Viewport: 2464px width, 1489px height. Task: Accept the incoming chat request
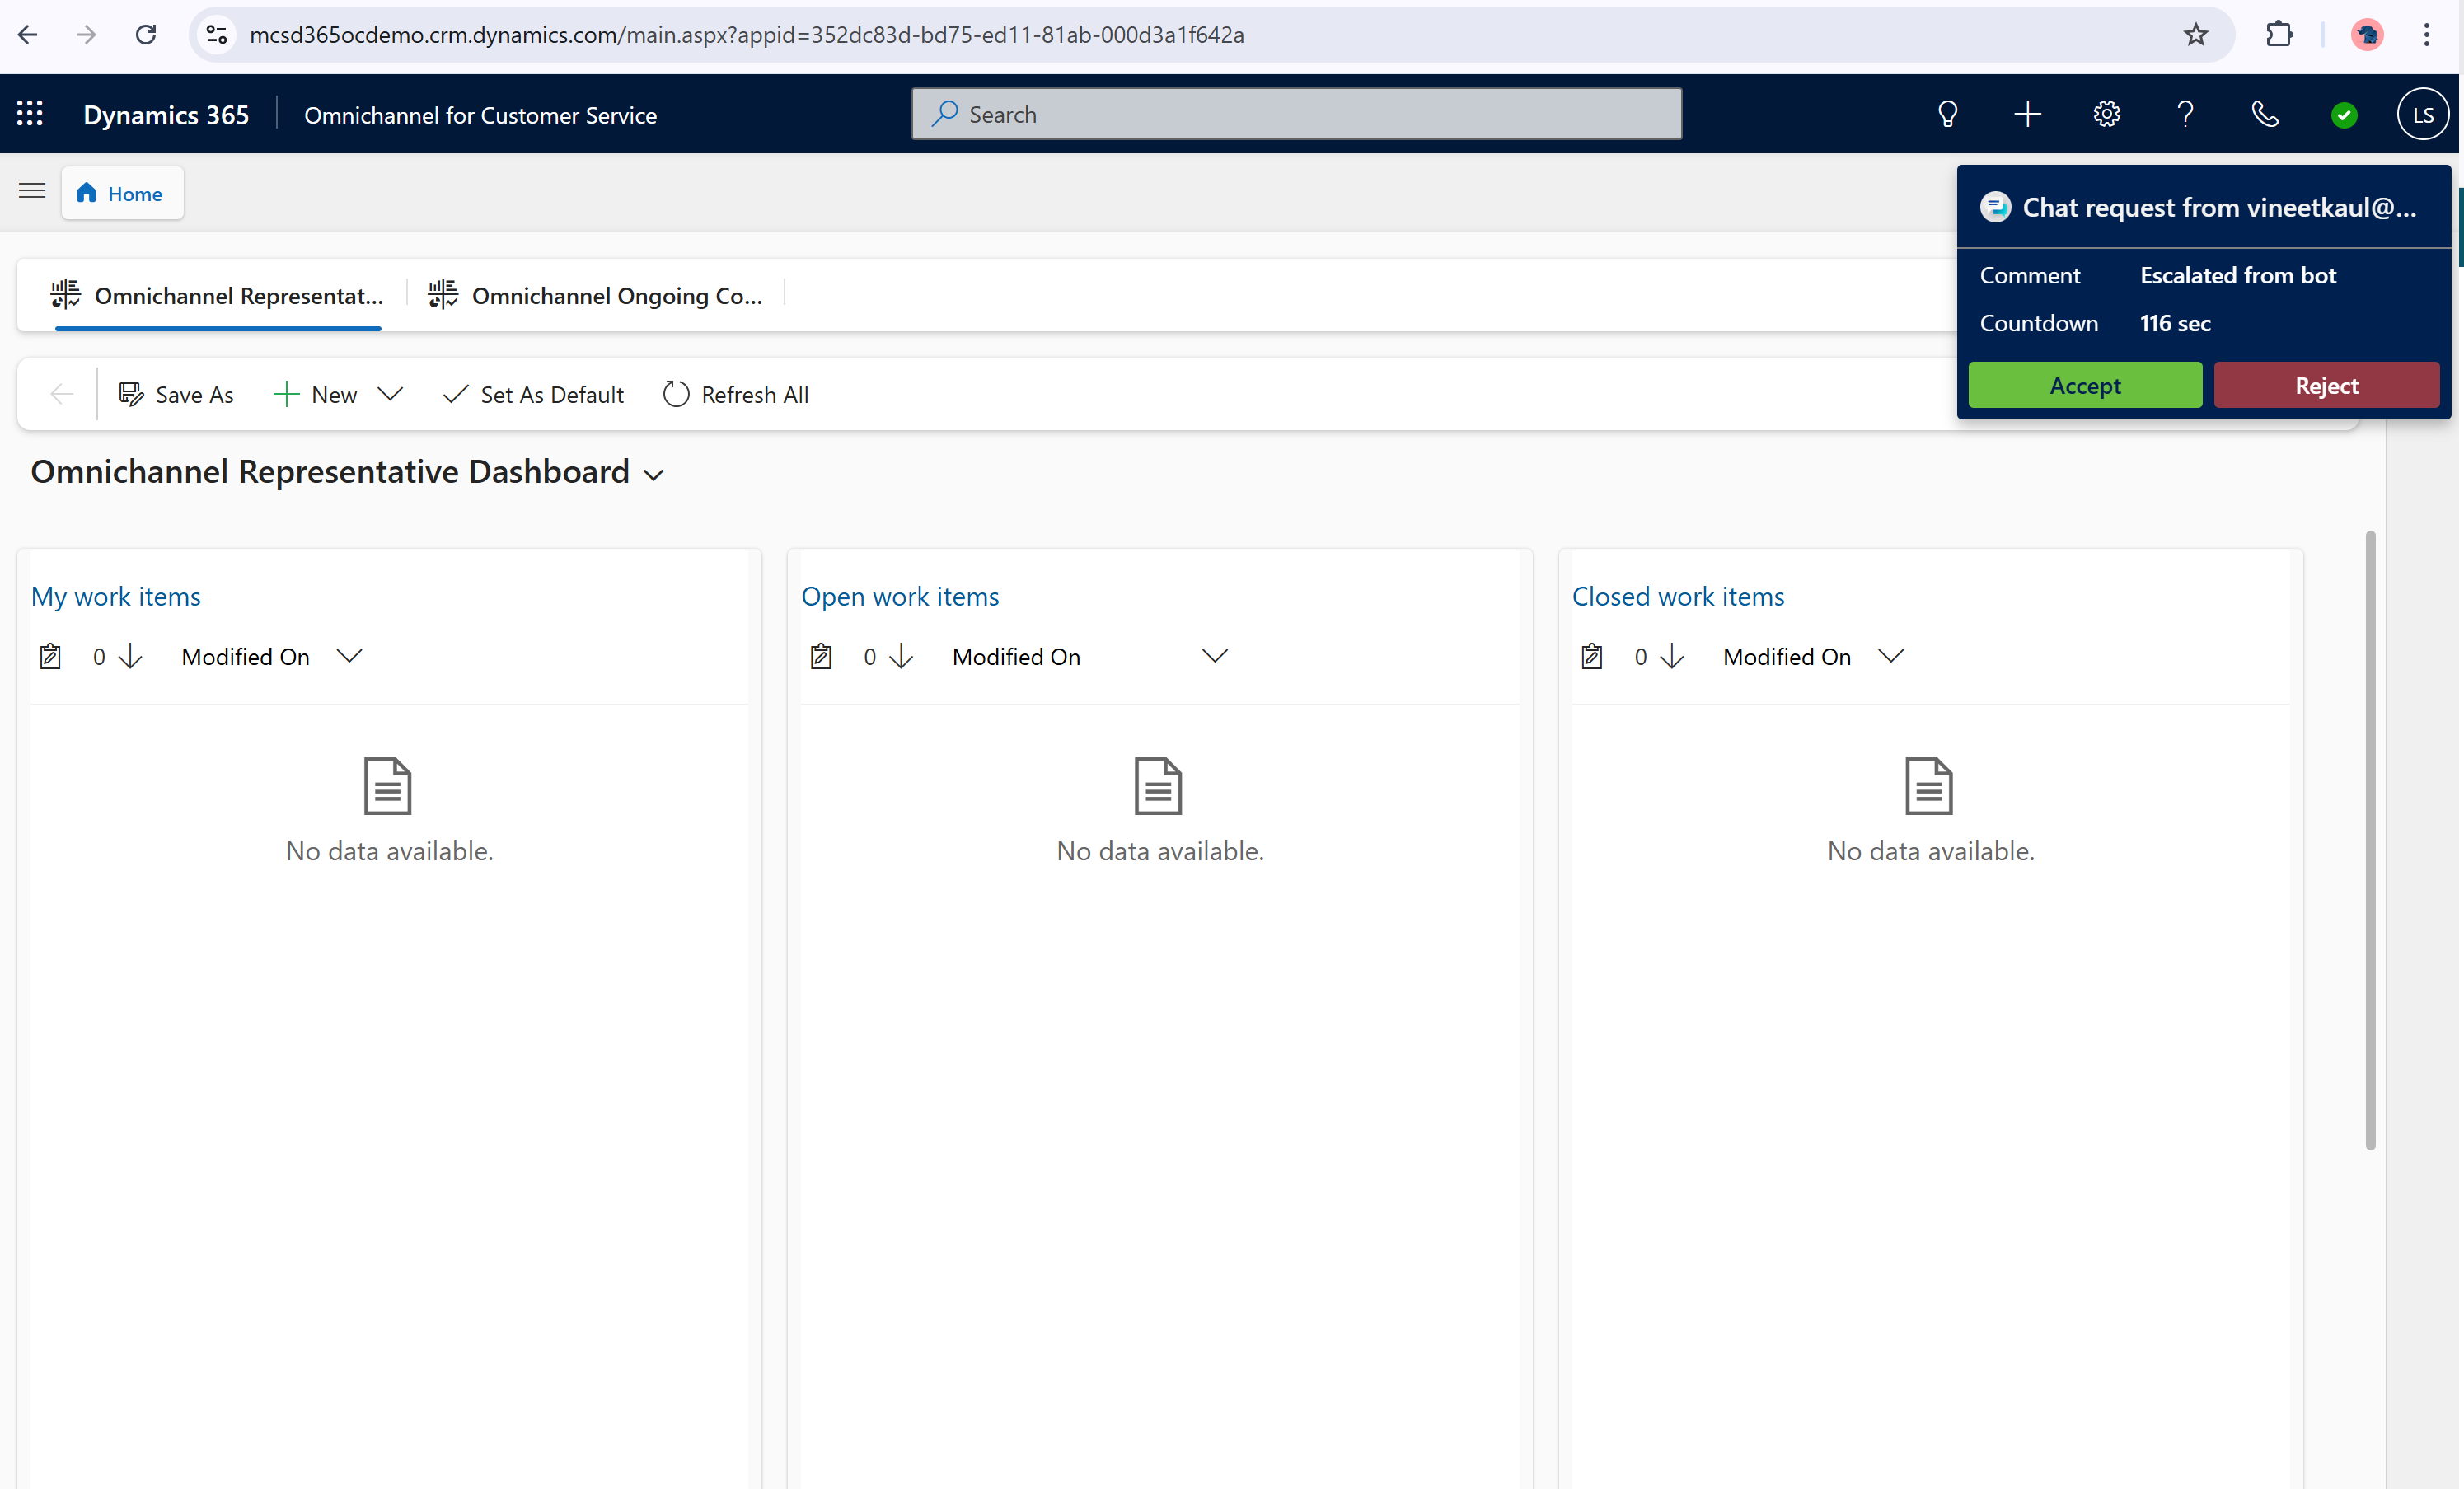point(2084,385)
